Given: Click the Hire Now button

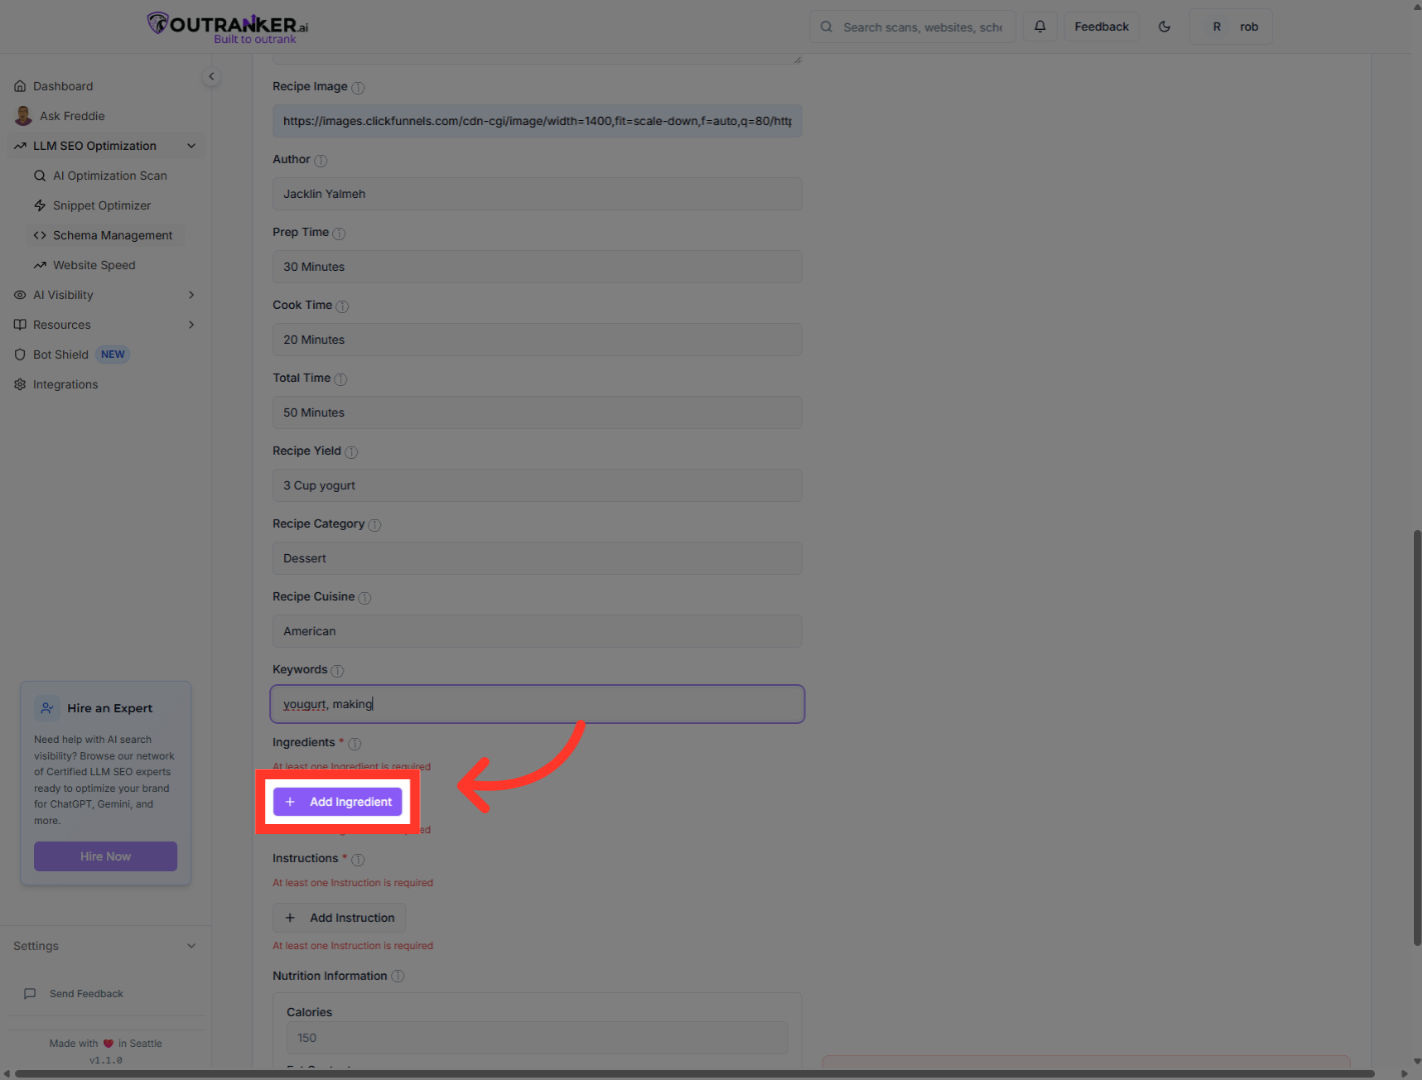Looking at the screenshot, I should pos(105,856).
